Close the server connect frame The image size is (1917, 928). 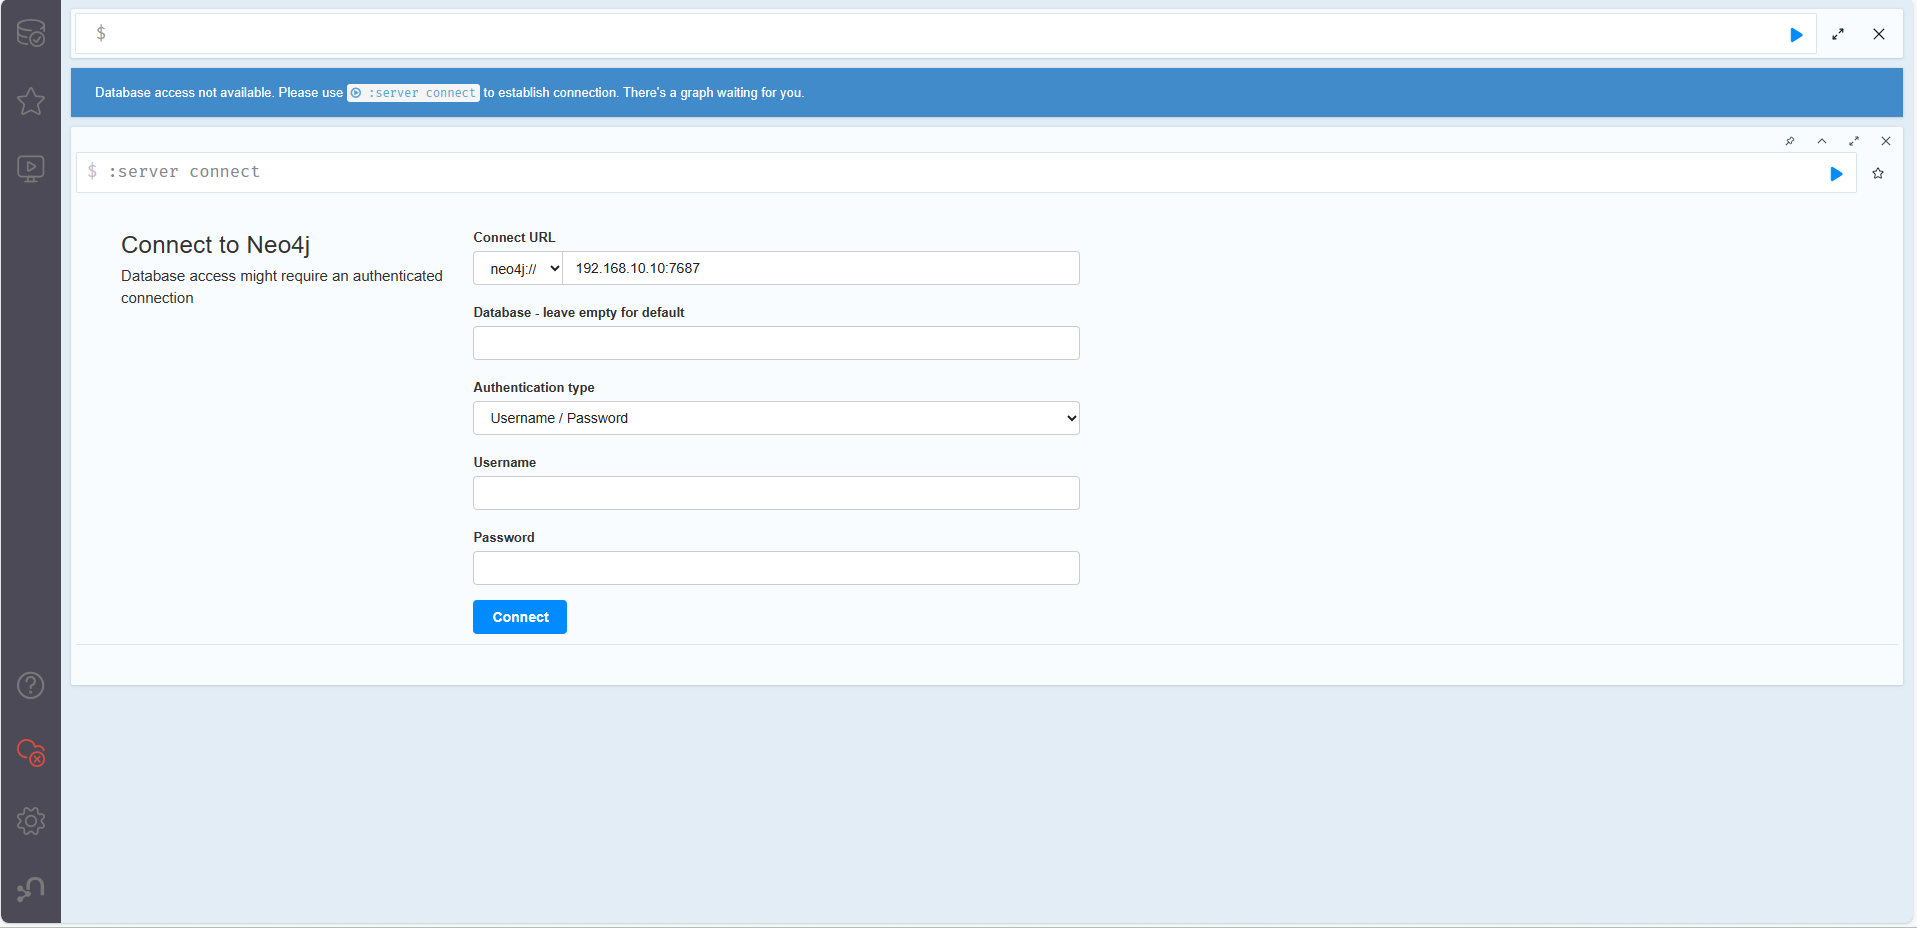pyautogui.click(x=1886, y=141)
